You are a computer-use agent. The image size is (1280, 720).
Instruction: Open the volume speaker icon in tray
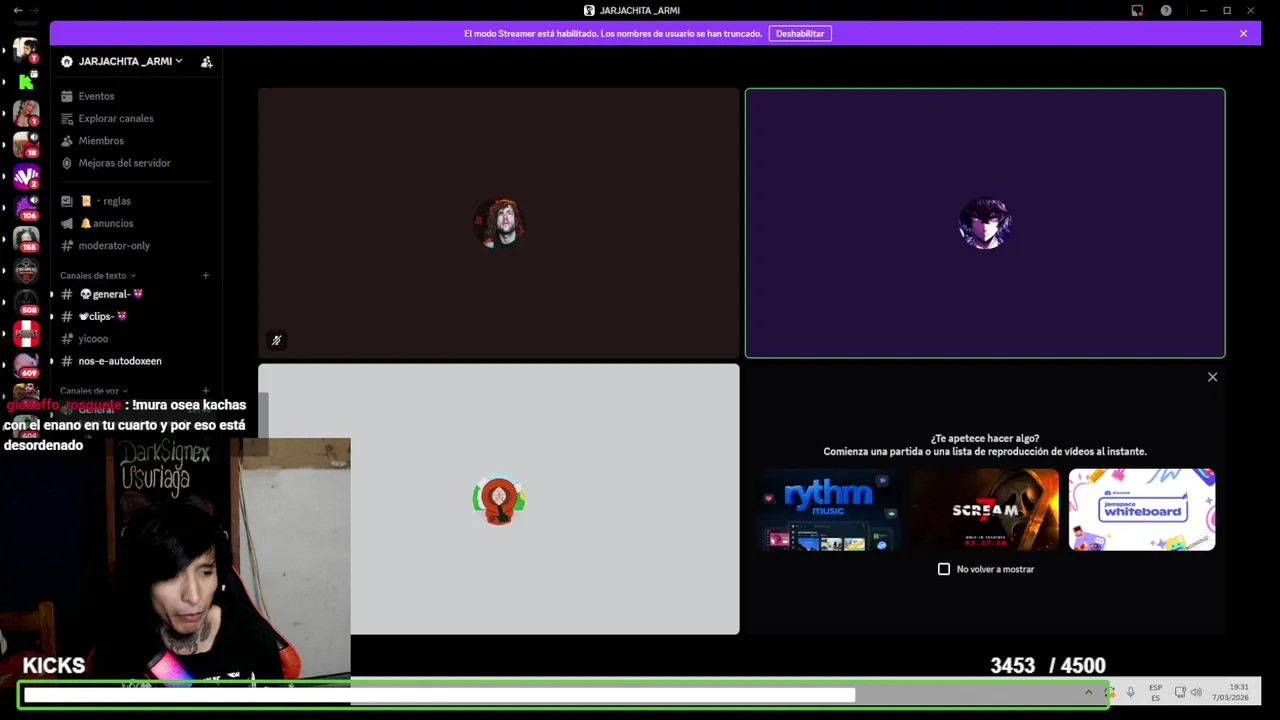1196,692
